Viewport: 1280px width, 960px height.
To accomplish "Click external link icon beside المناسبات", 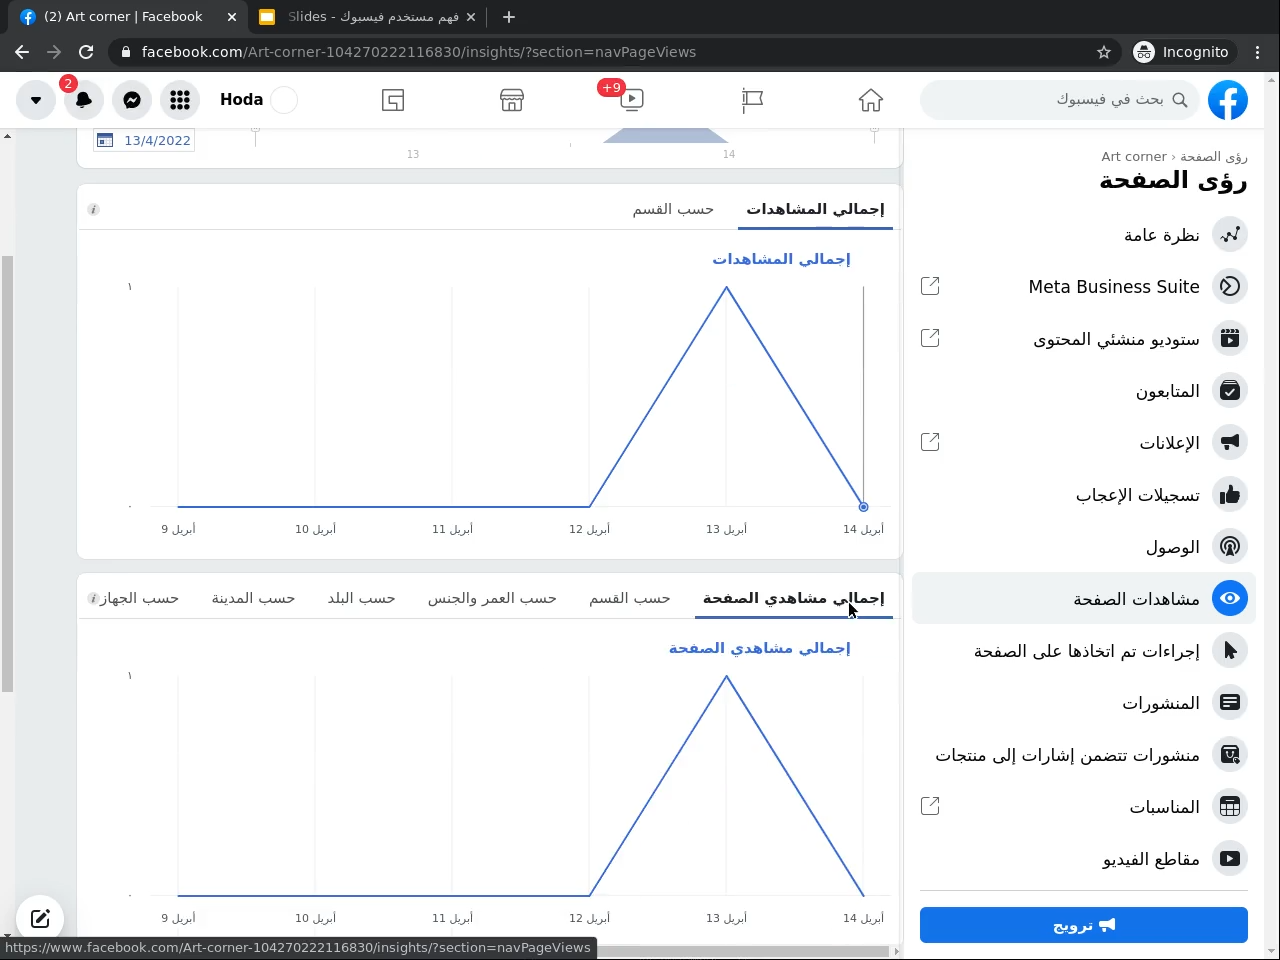I will coord(930,805).
